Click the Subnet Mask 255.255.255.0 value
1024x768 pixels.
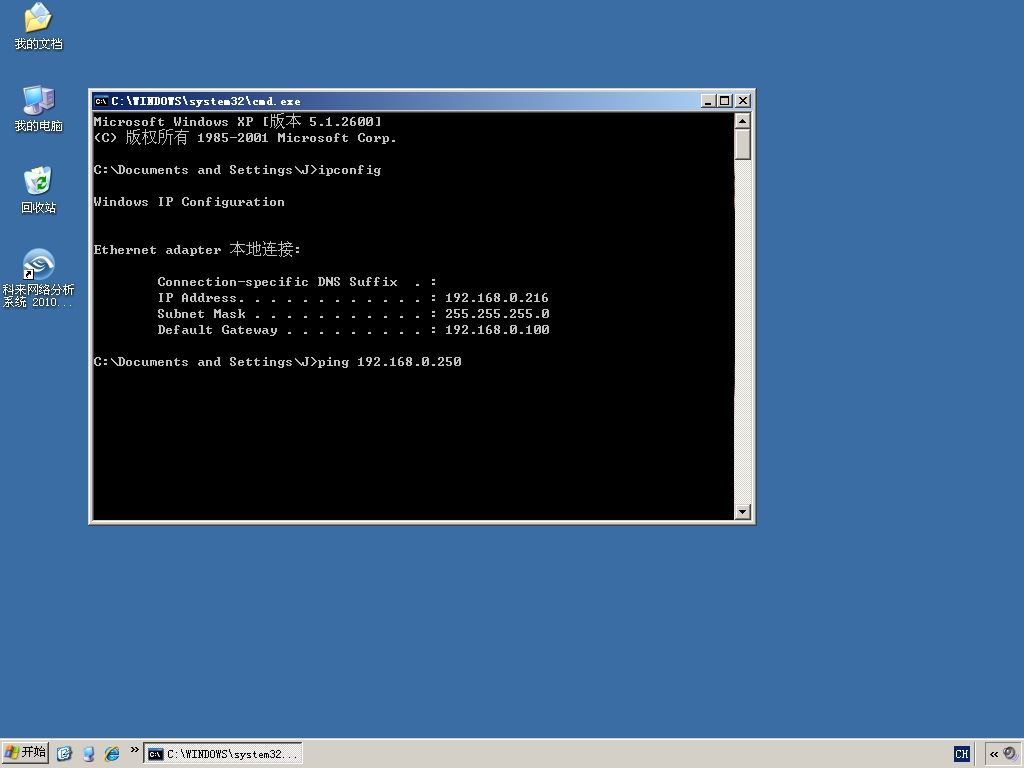tap(497, 313)
